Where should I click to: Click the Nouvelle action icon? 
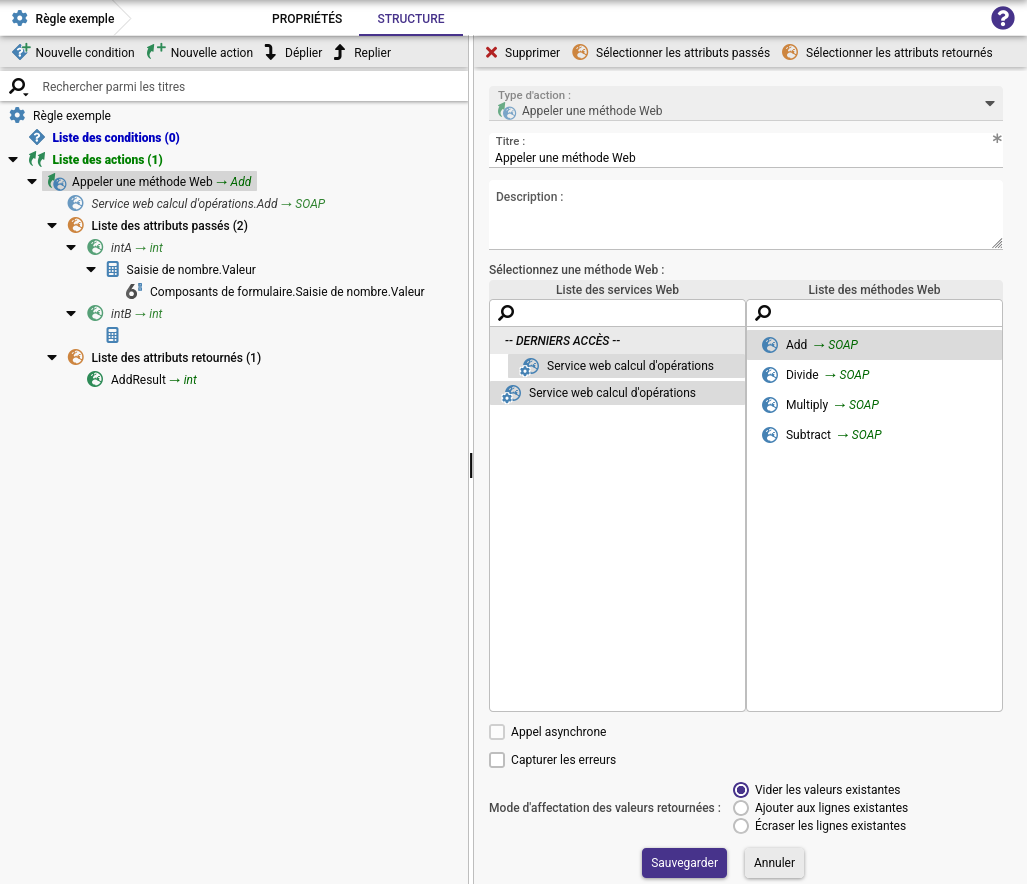[156, 52]
